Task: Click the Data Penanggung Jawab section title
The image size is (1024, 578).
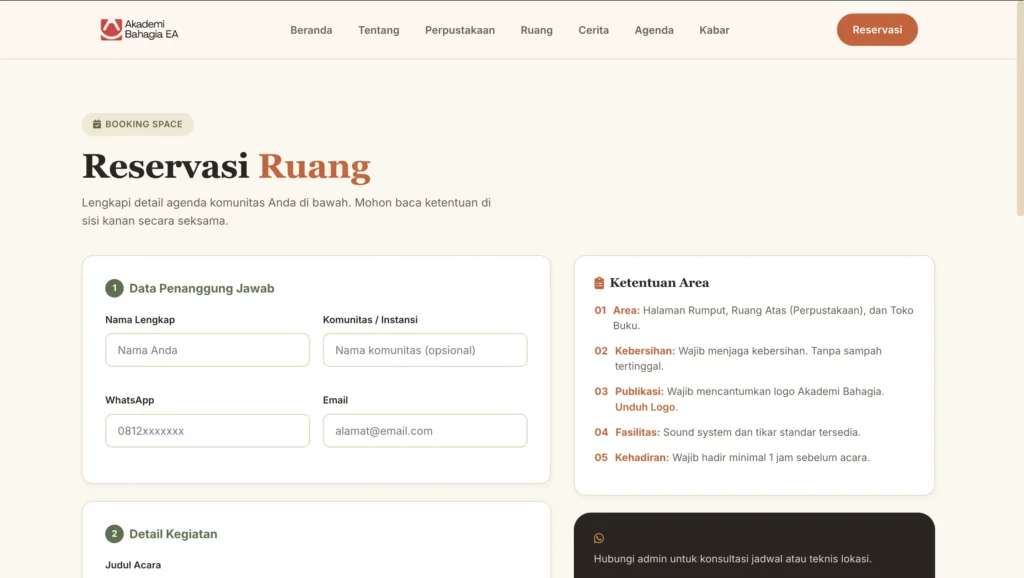Action: pos(202,288)
